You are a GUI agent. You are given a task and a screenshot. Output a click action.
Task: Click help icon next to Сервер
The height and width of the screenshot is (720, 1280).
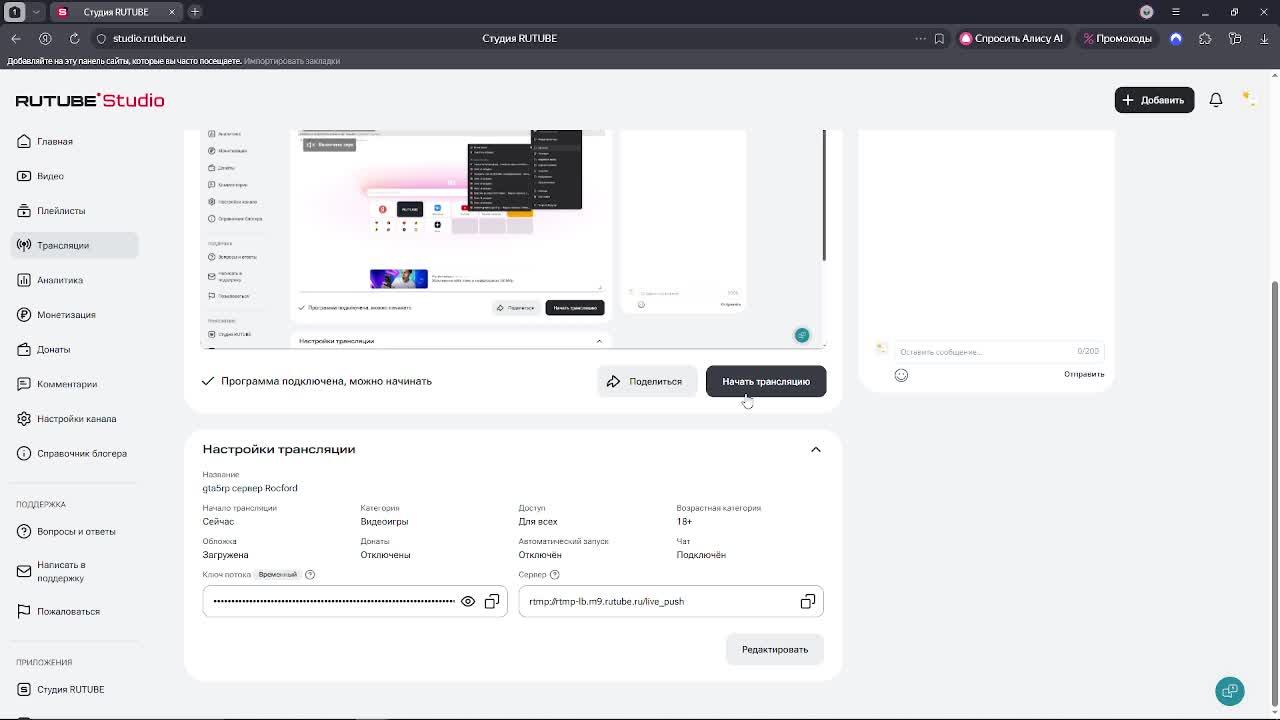[x=554, y=574]
